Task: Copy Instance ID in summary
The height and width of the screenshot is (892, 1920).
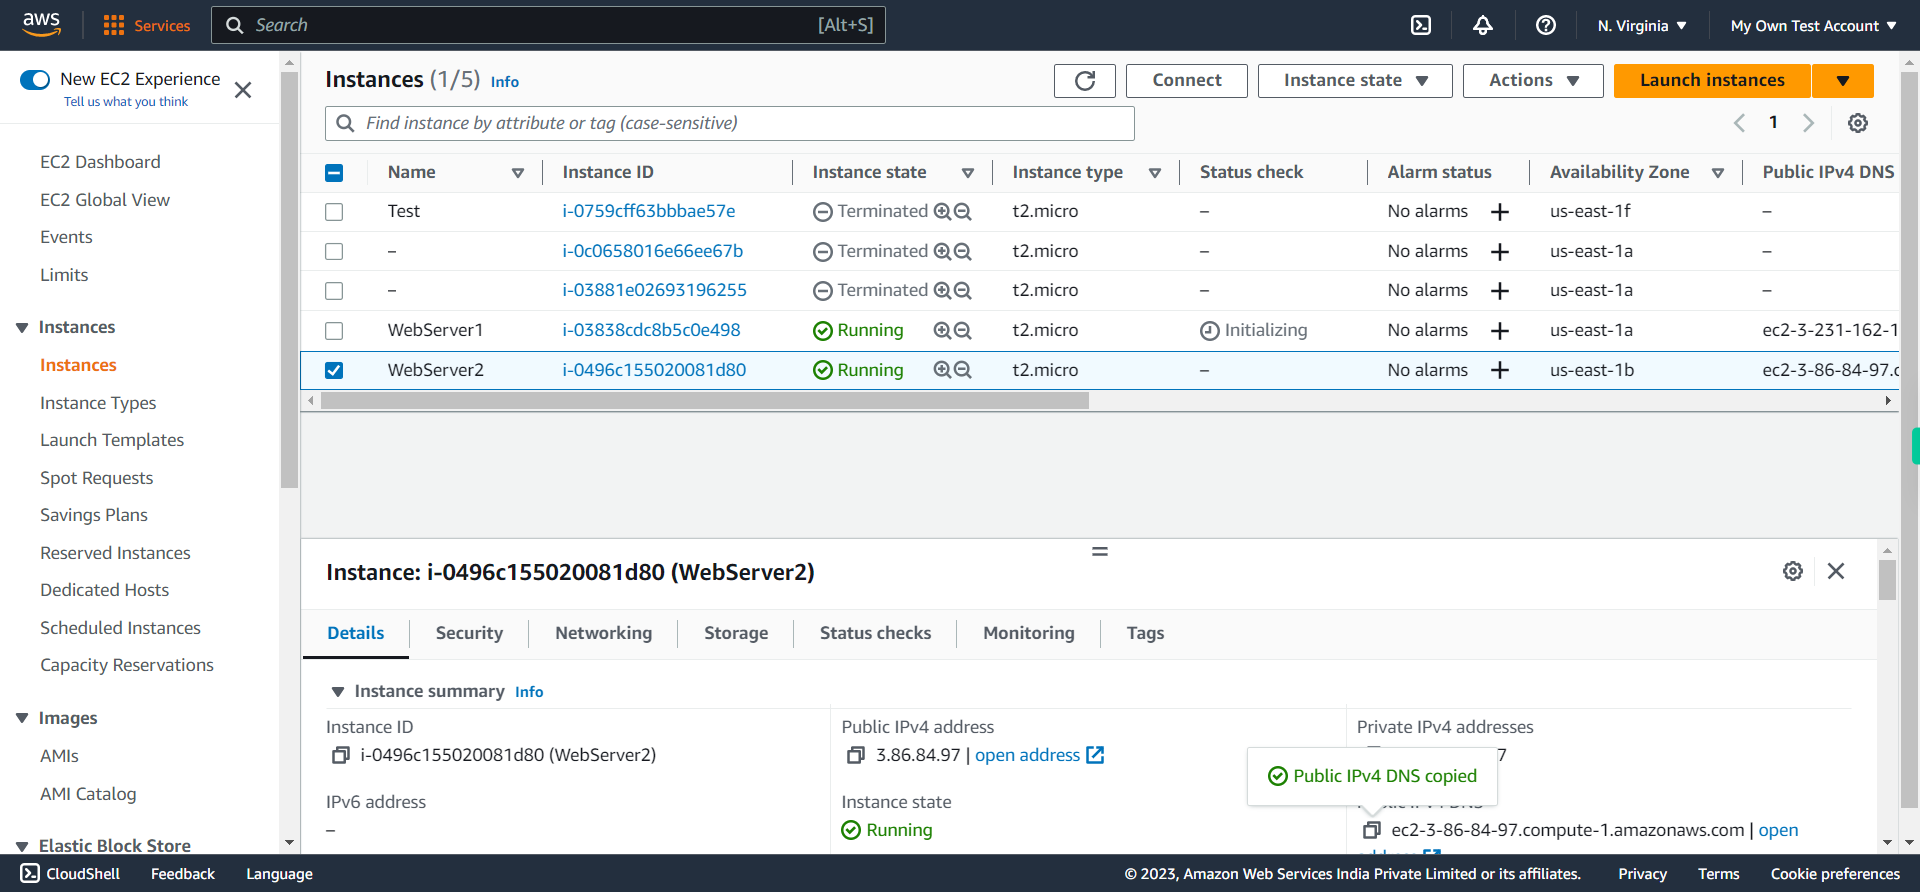Action: click(341, 755)
